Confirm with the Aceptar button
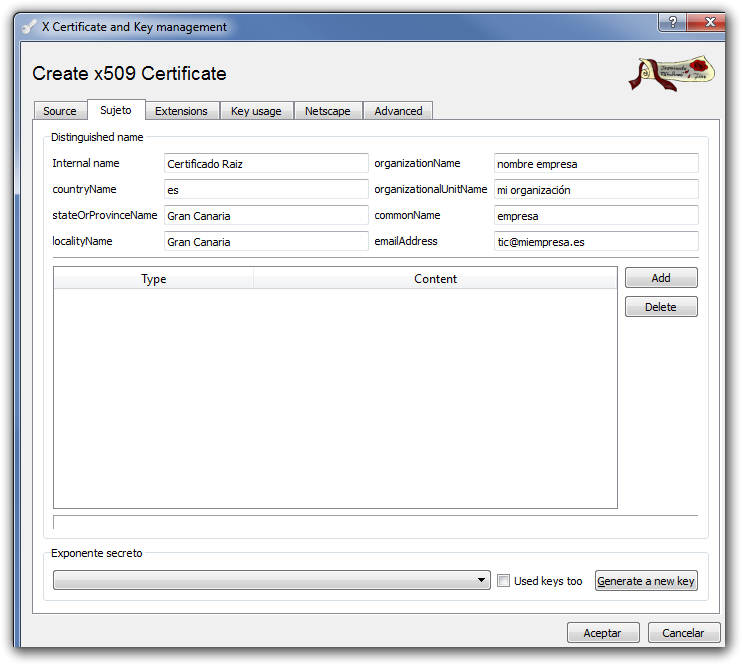Viewport: 742px width, 666px height. 603,633
